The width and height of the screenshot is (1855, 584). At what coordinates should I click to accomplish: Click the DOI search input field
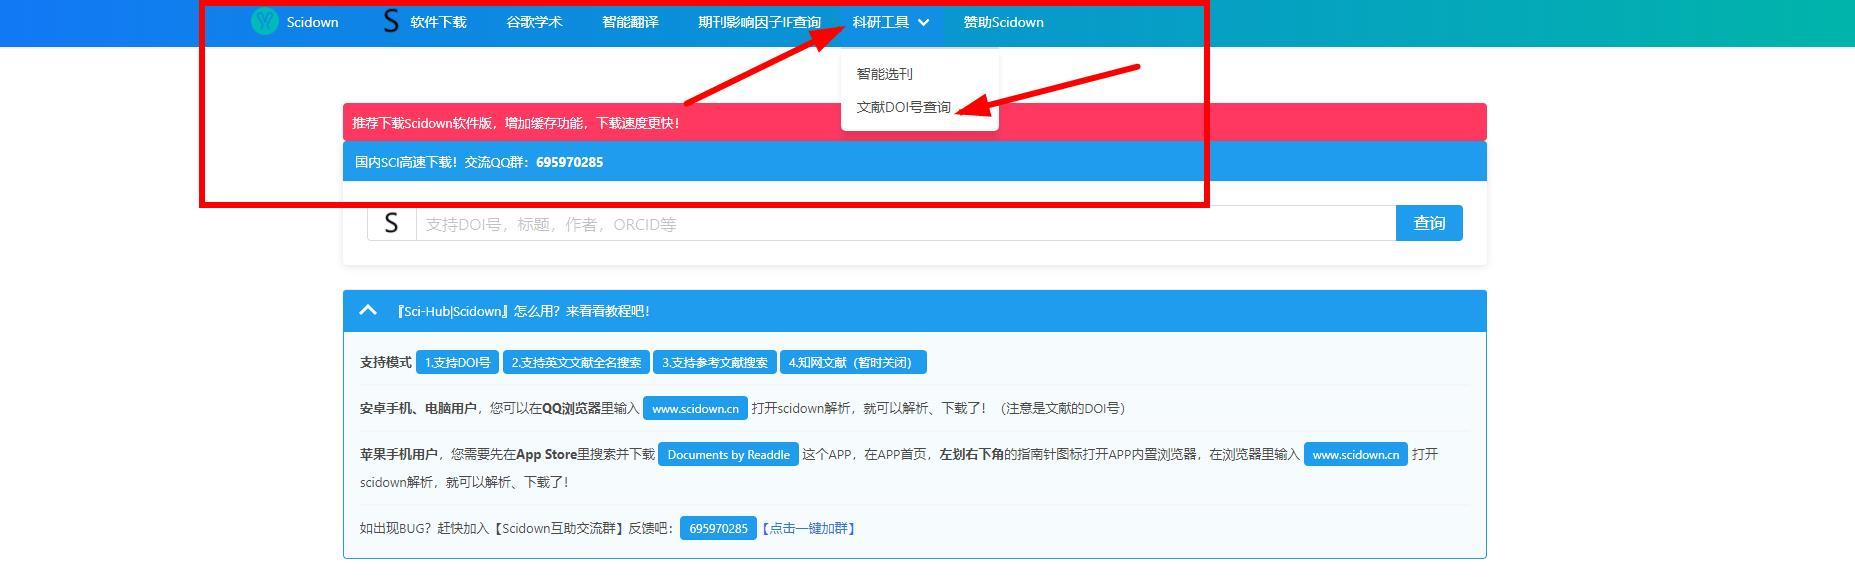point(906,223)
